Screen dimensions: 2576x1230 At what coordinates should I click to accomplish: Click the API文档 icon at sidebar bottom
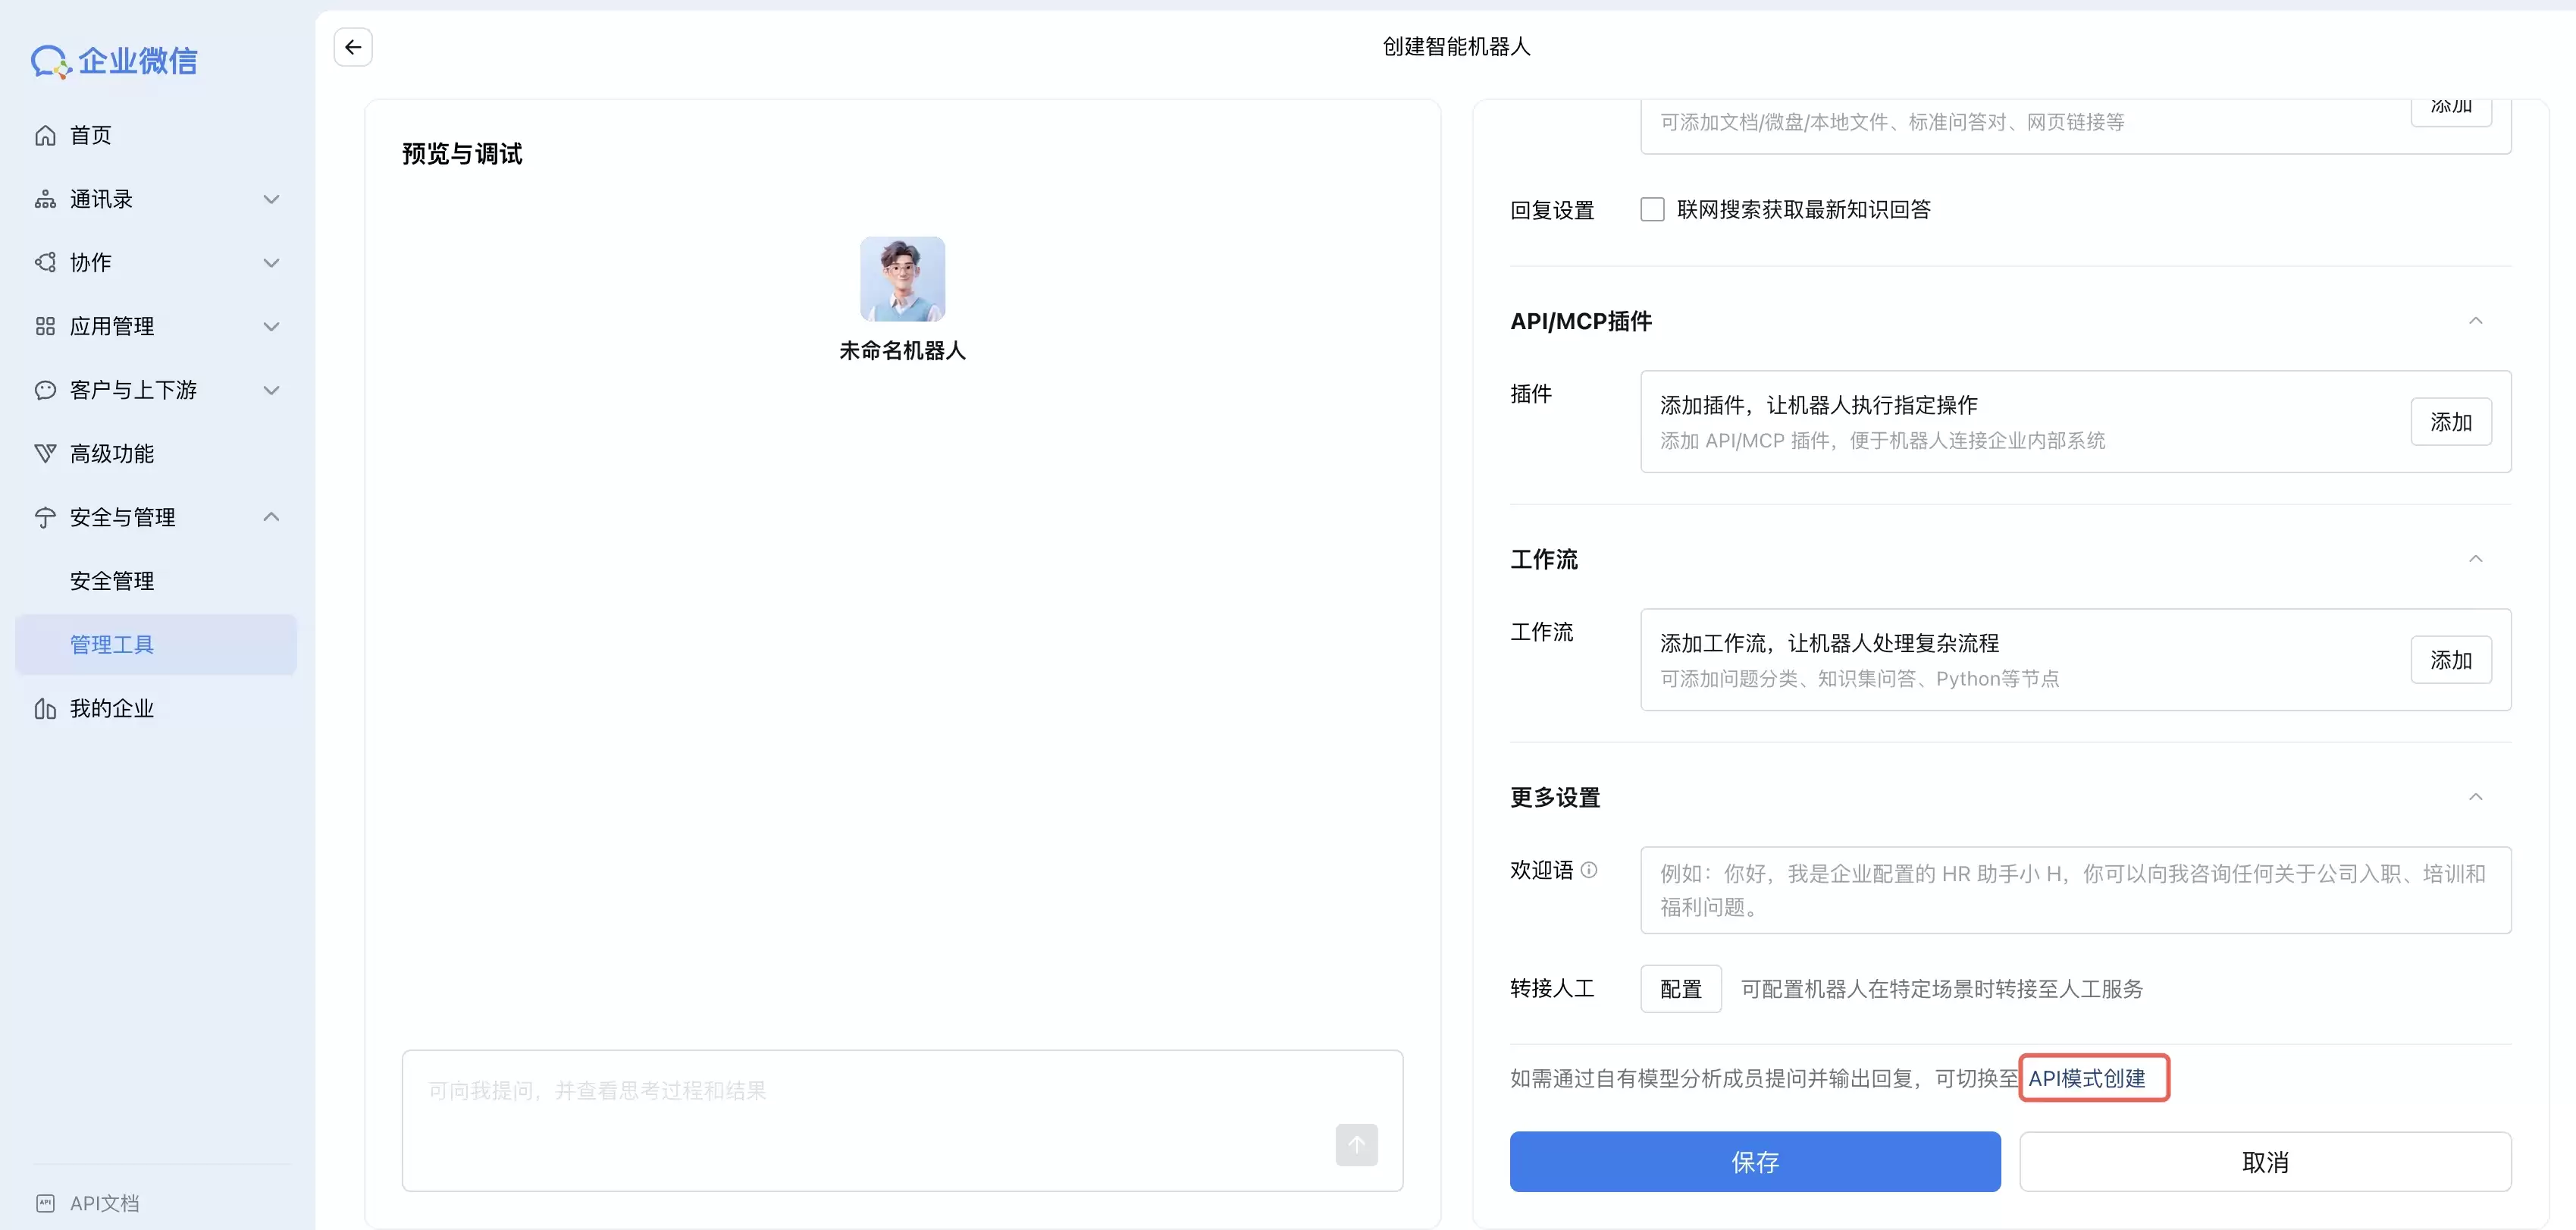[45, 1202]
